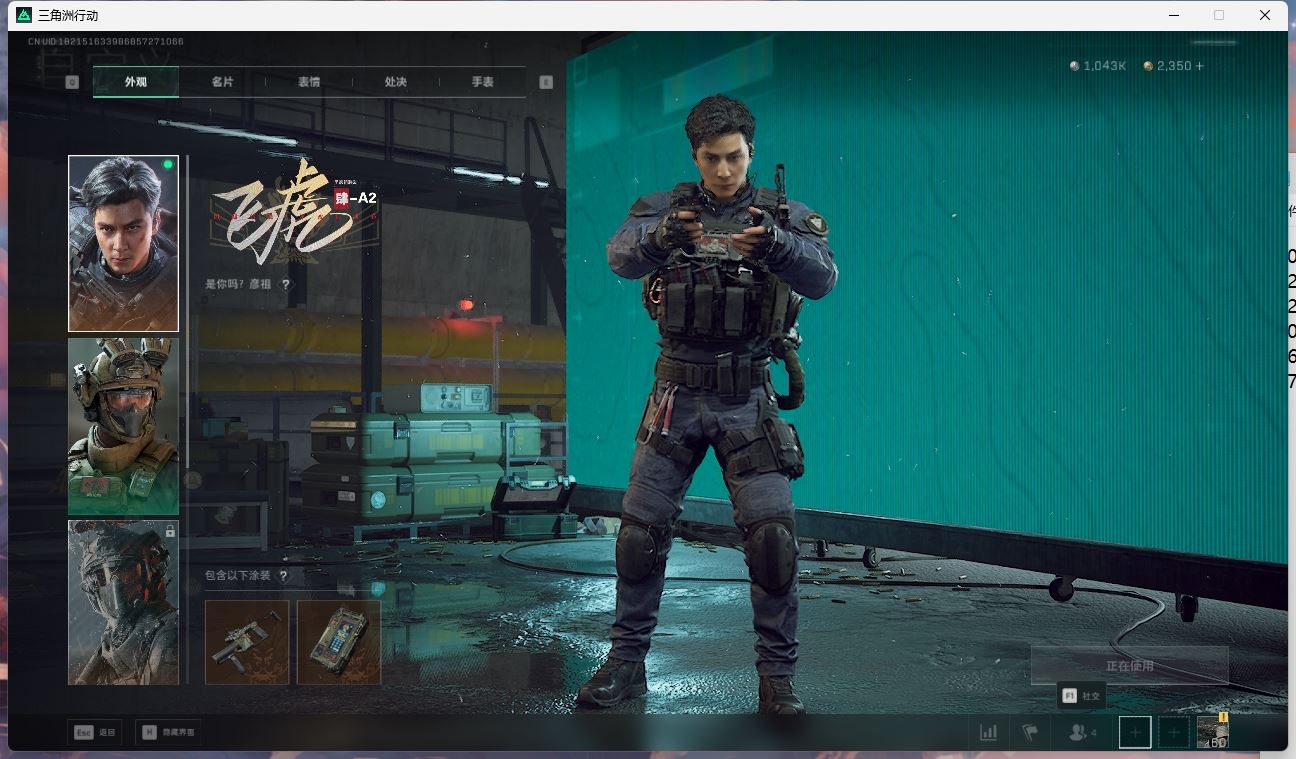Switch to the 表情 tab

click(309, 82)
